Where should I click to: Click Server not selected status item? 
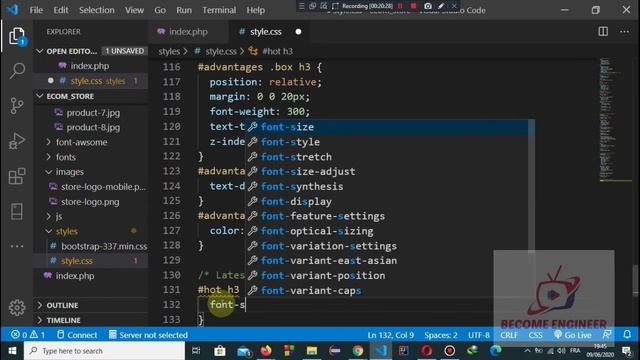tap(148, 335)
